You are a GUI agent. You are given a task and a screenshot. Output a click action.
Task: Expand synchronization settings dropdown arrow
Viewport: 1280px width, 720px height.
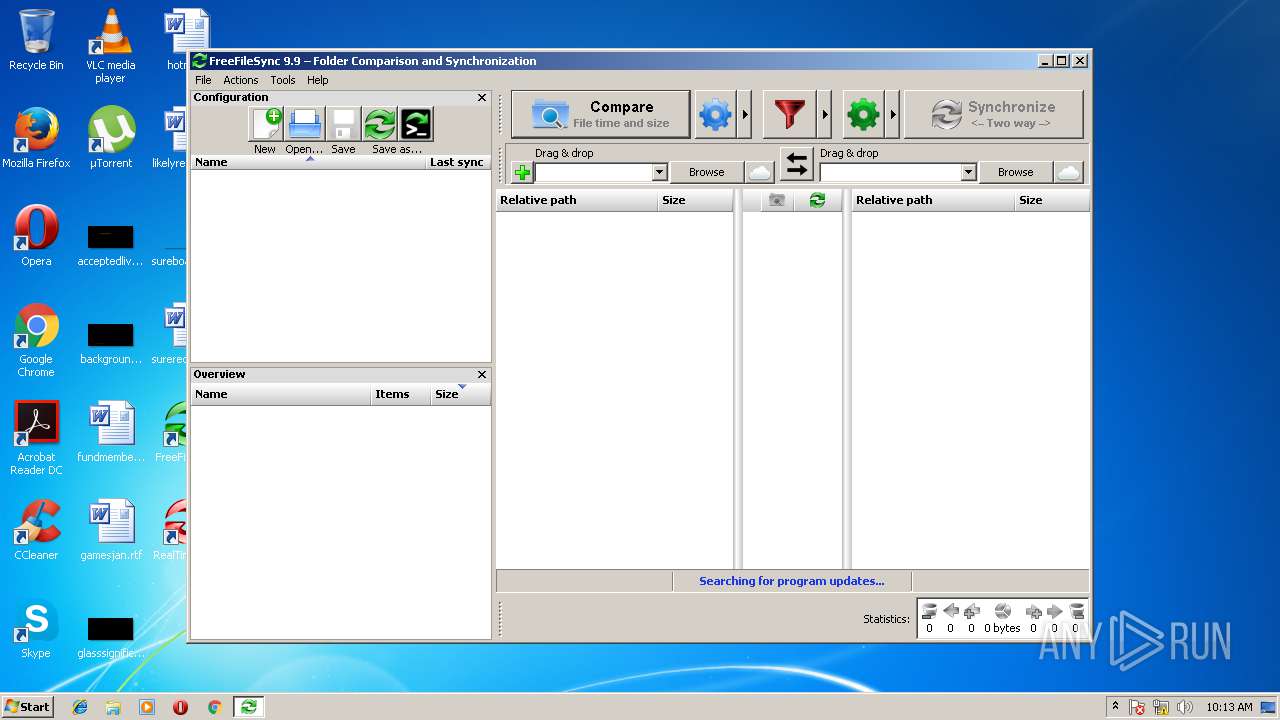point(893,115)
